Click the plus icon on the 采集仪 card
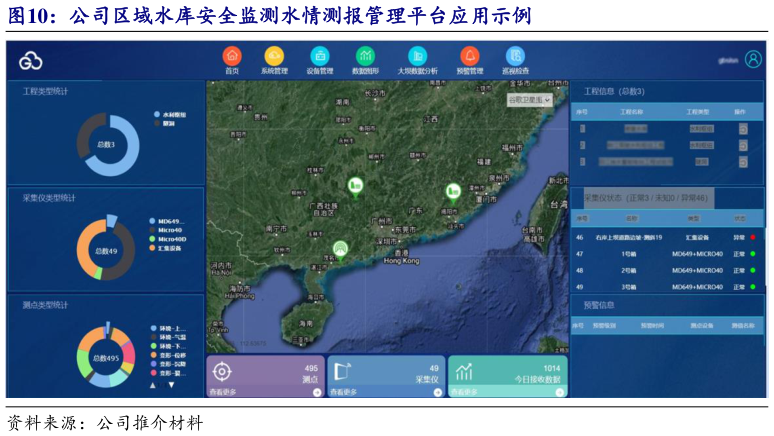774x436 pixels. tap(437, 393)
